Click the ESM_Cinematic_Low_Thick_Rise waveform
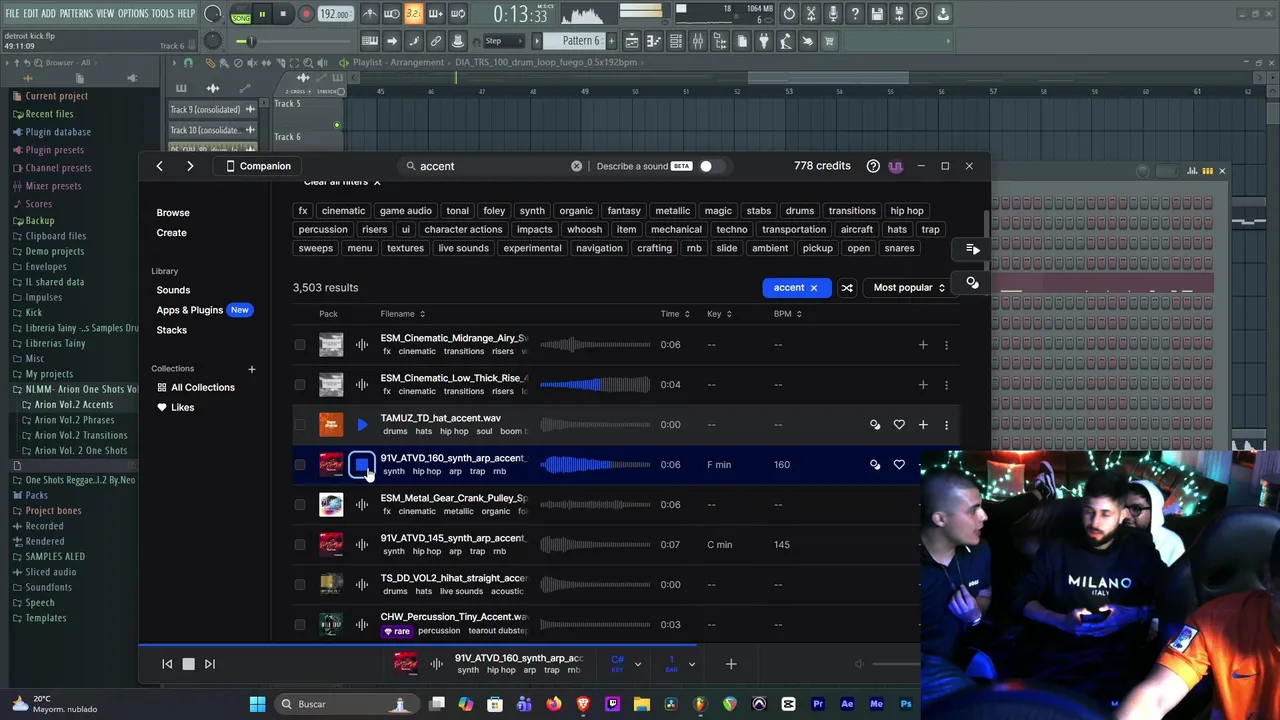Viewport: 1280px width, 720px height. tap(595, 385)
